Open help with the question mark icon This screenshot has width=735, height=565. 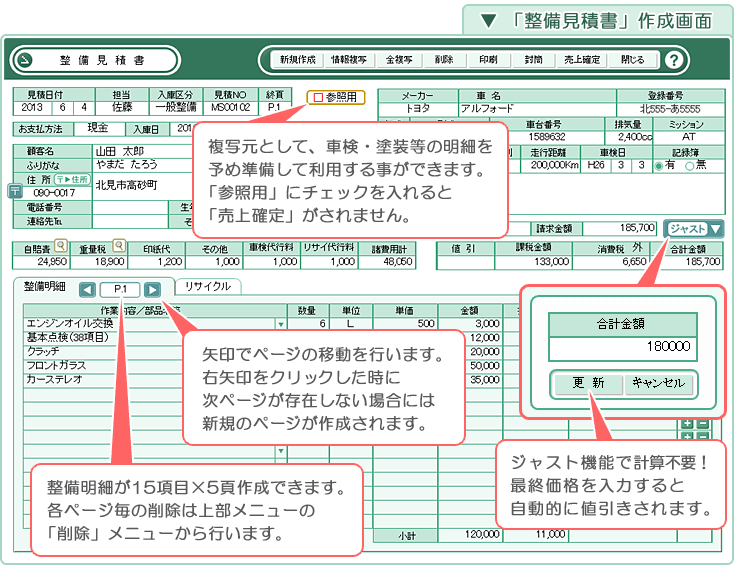click(x=674, y=60)
